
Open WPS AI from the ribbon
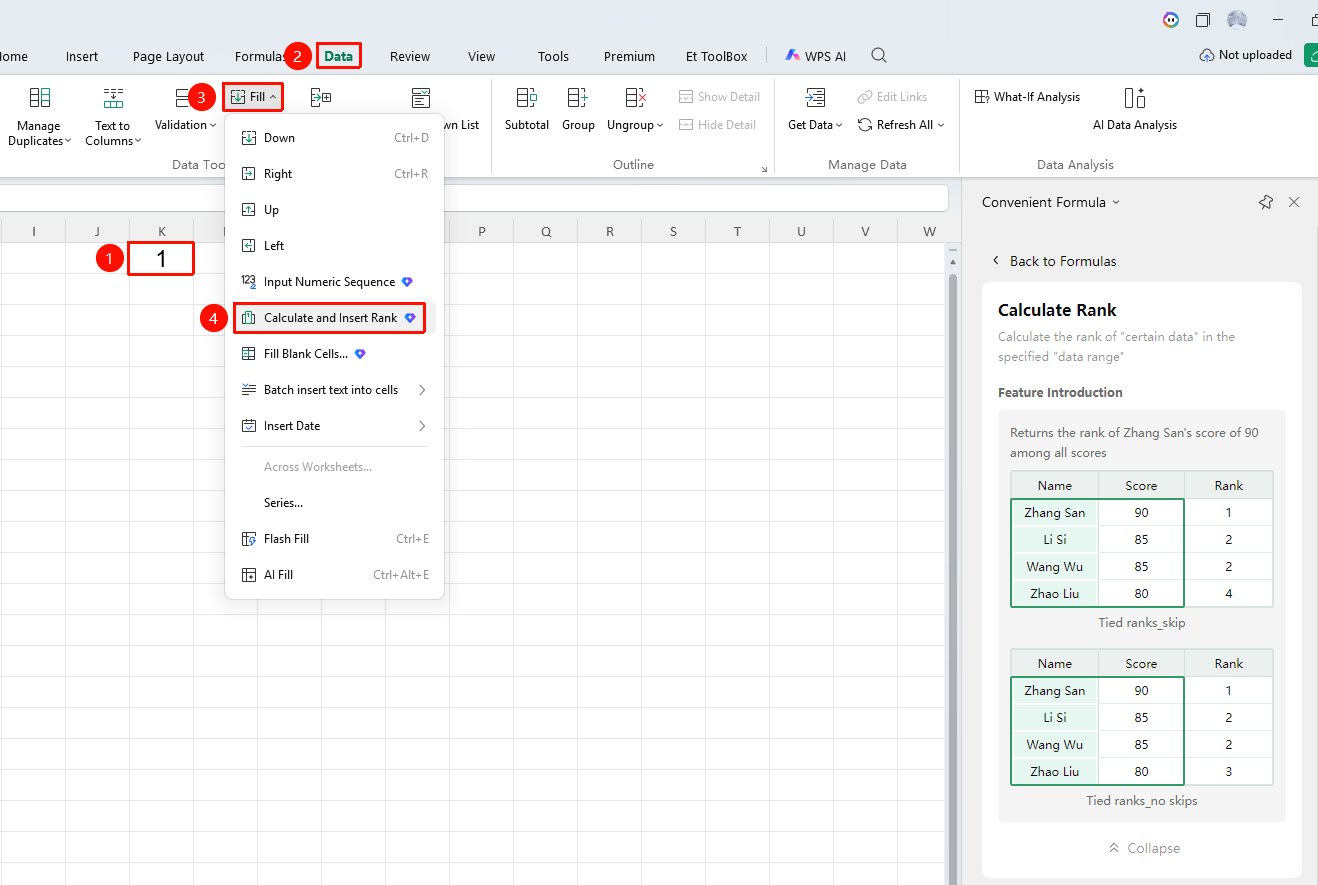pos(816,56)
